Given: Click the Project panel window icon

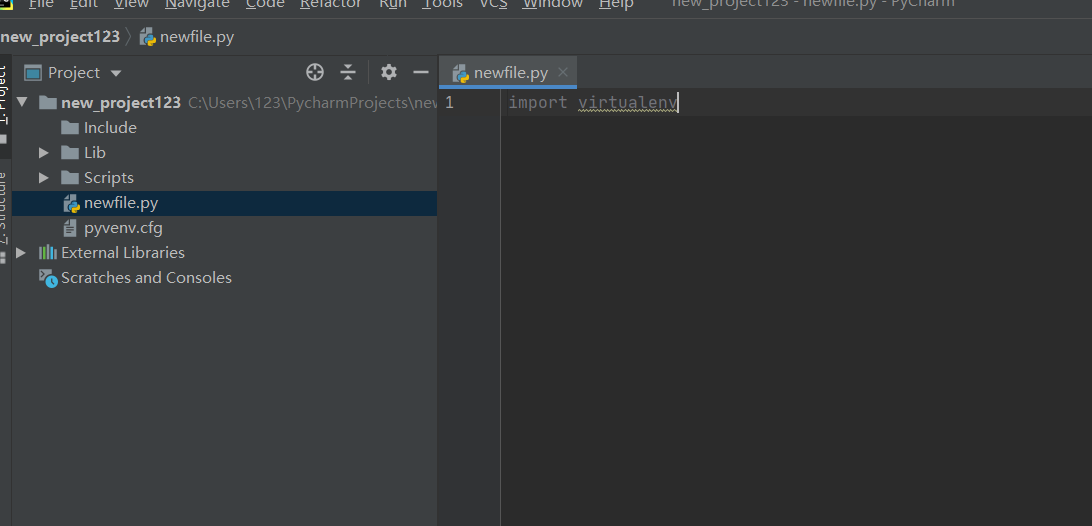Looking at the screenshot, I should [33, 72].
